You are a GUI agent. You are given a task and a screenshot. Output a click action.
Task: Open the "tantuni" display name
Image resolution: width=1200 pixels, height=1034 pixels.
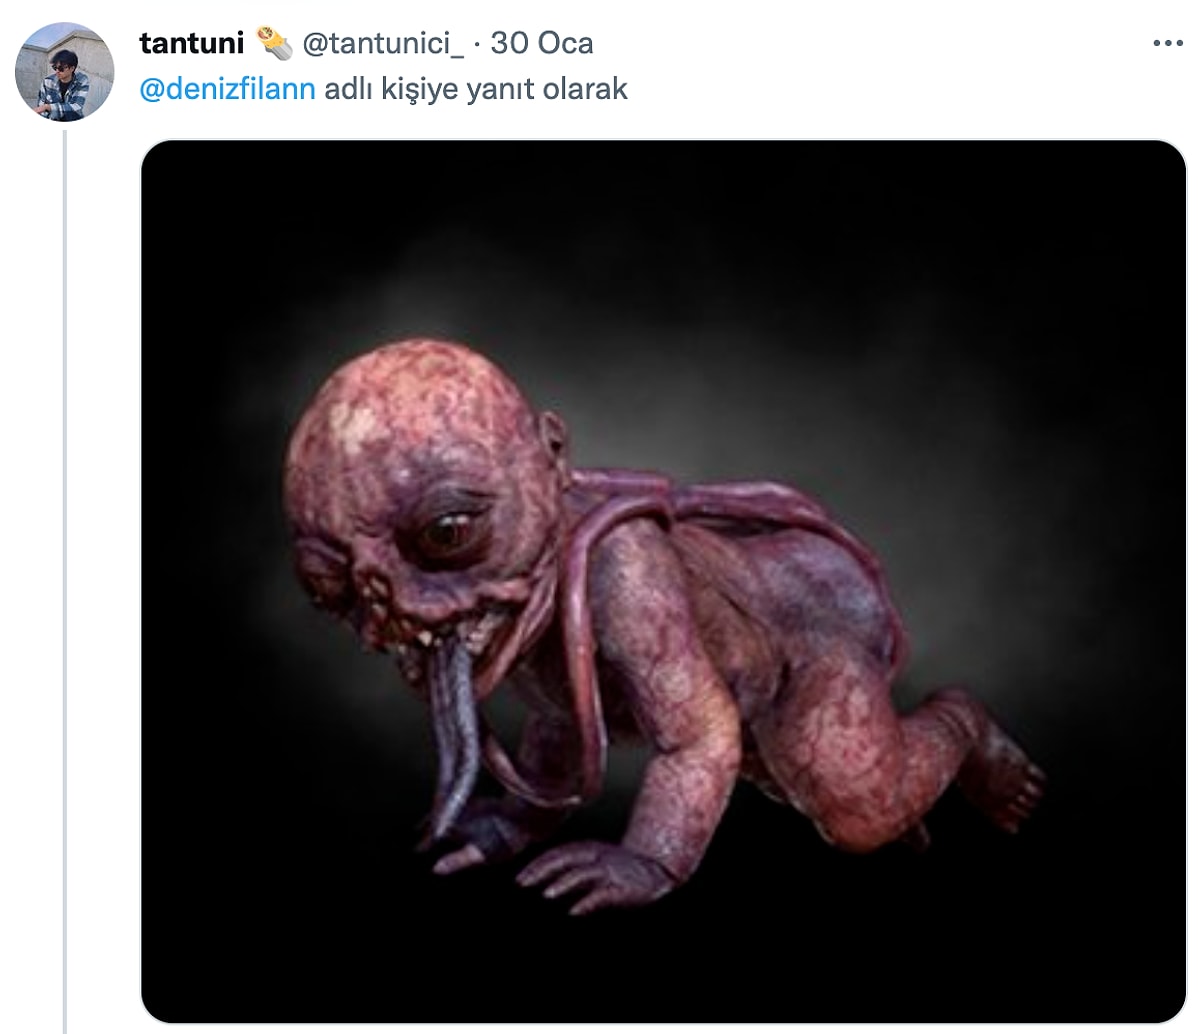pyautogui.click(x=191, y=43)
